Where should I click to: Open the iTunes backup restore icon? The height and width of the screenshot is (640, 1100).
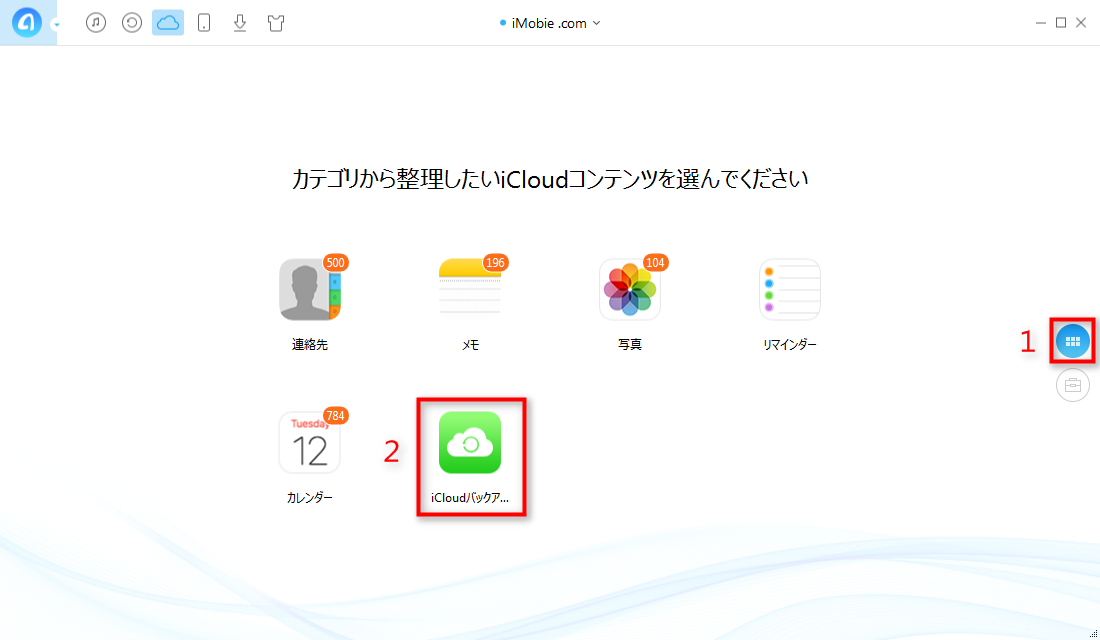point(132,23)
